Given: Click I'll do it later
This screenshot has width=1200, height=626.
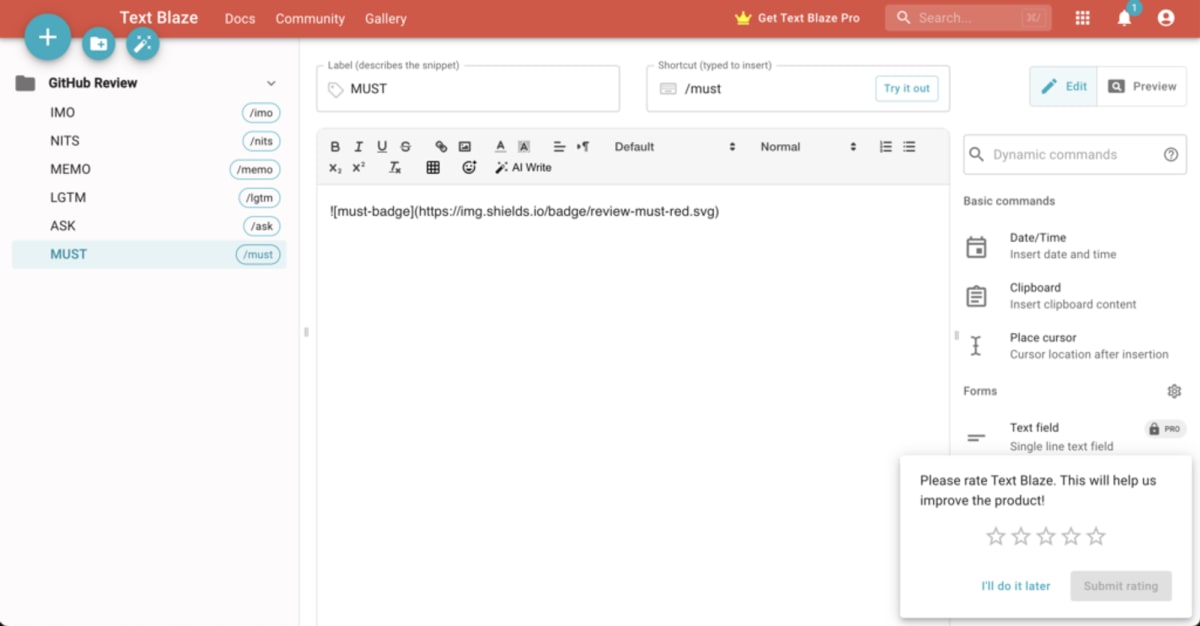Looking at the screenshot, I should click(x=1016, y=586).
